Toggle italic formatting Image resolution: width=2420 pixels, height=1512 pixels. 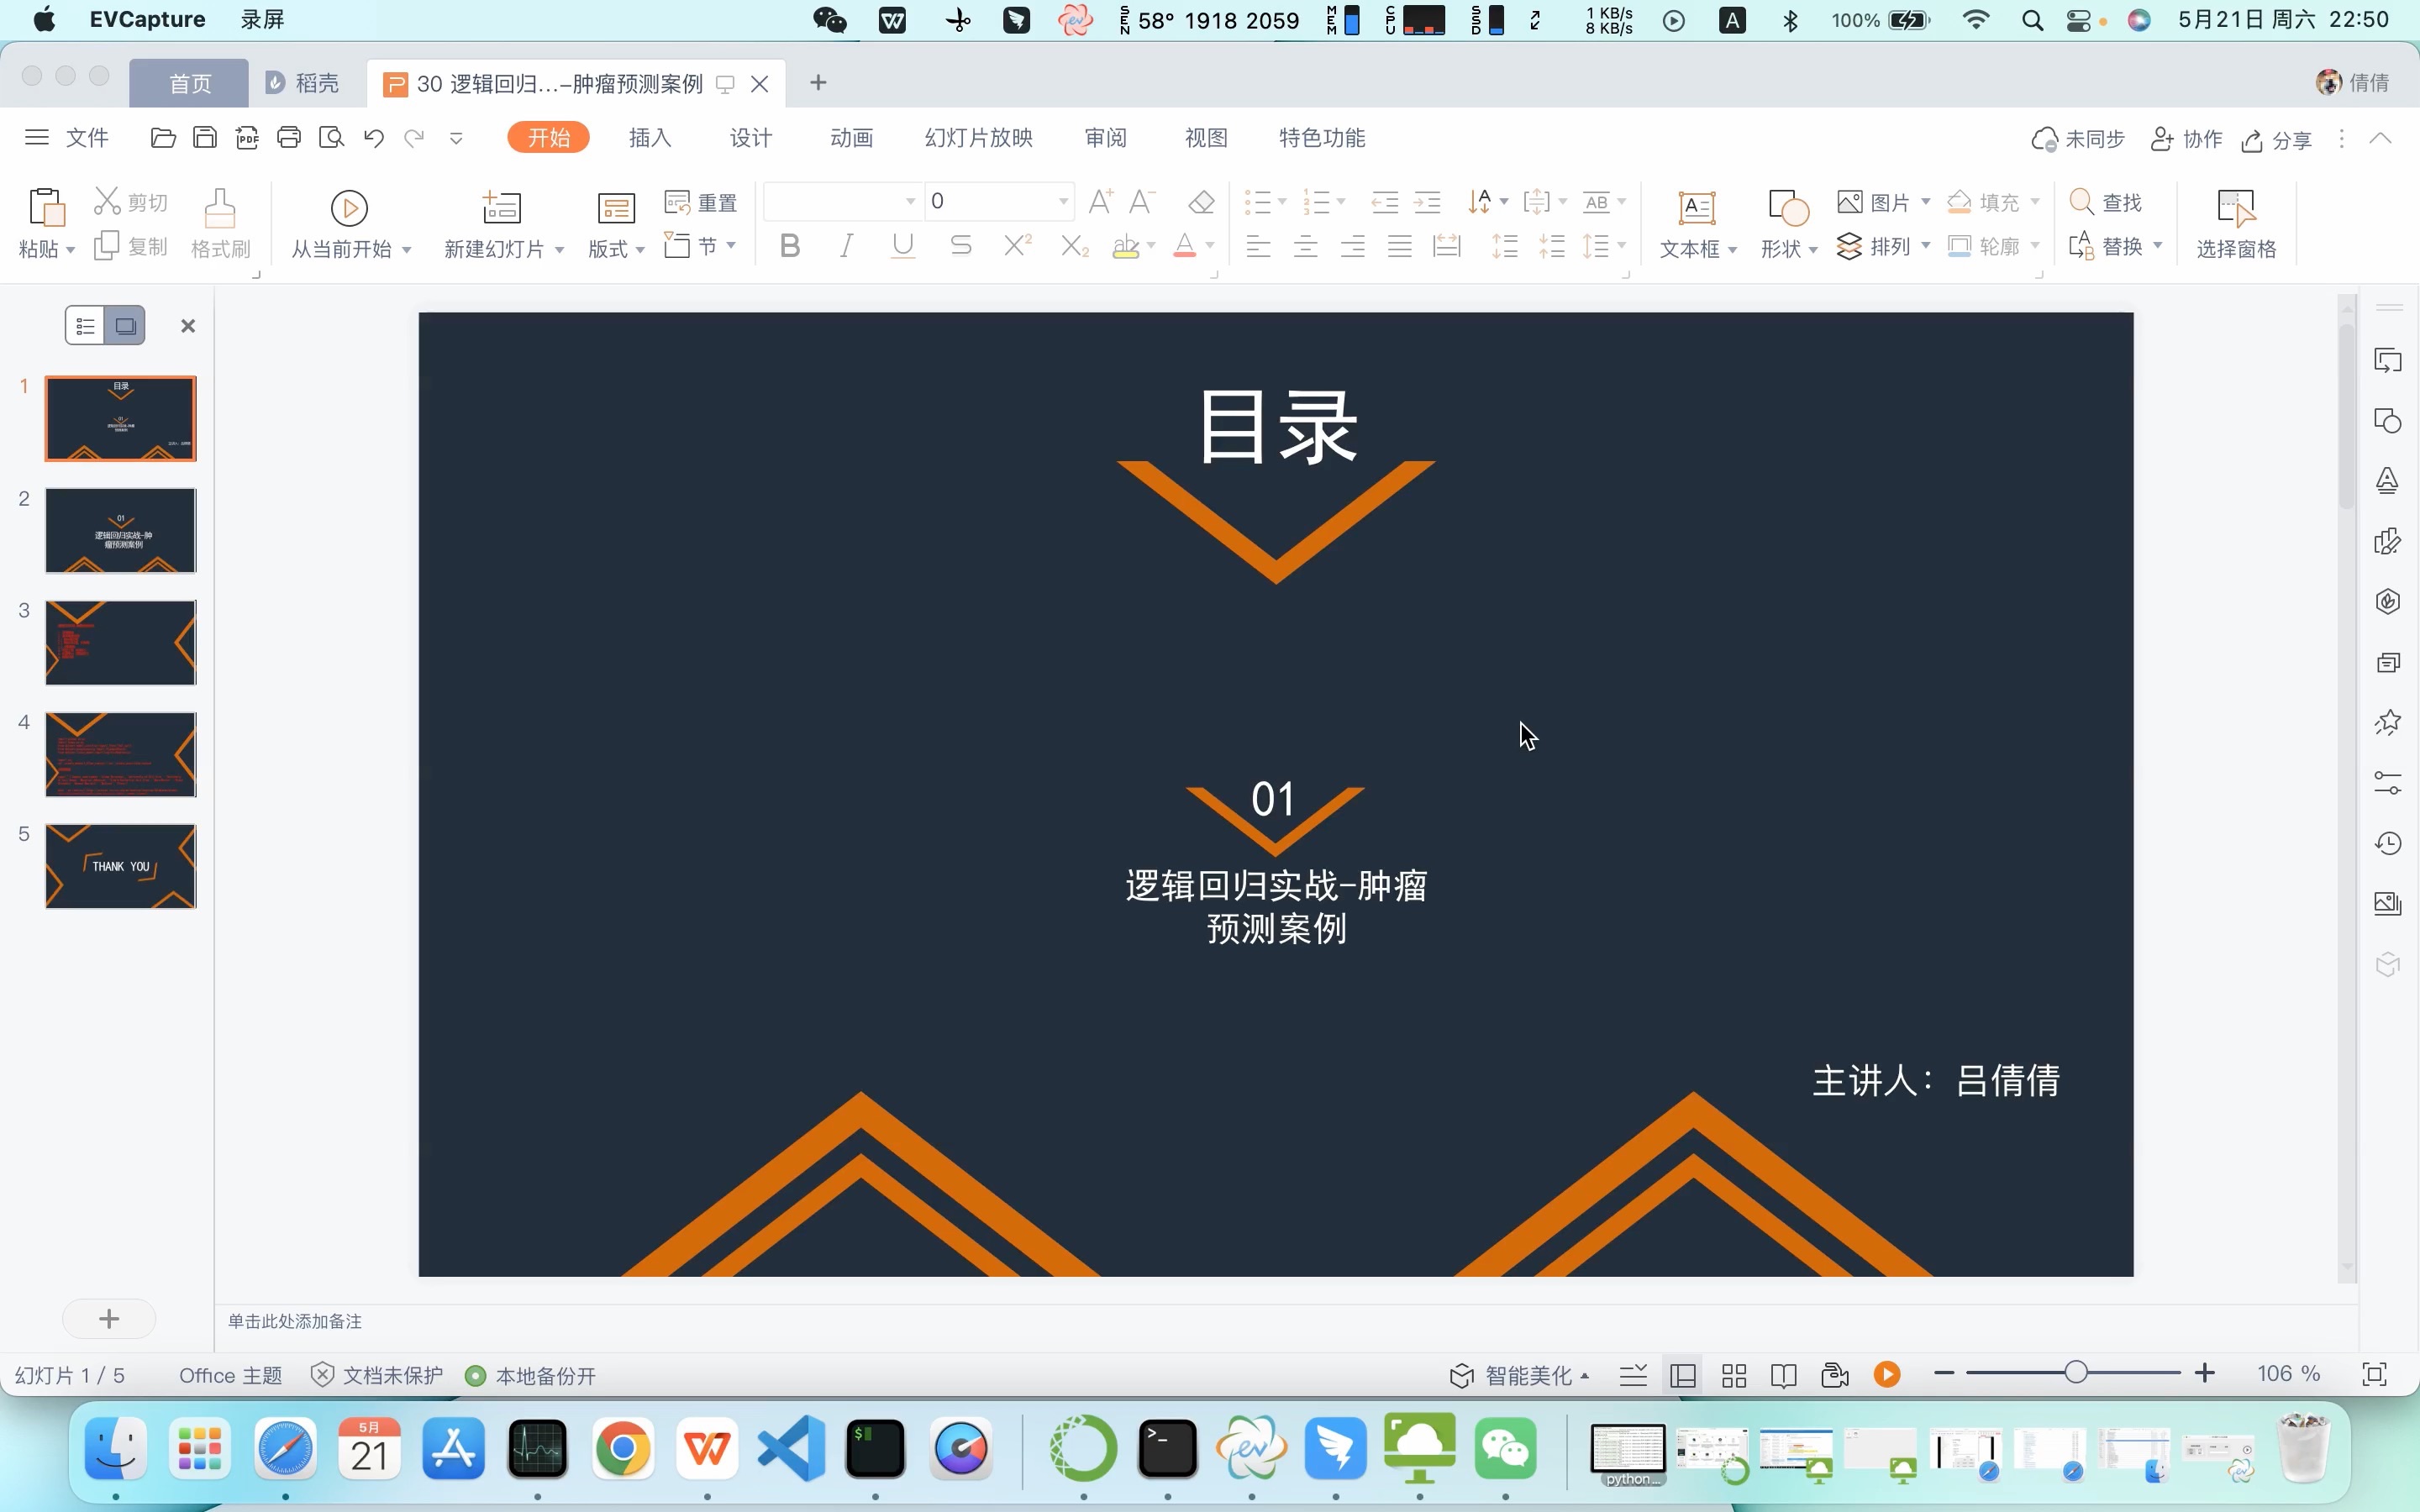[x=845, y=245]
